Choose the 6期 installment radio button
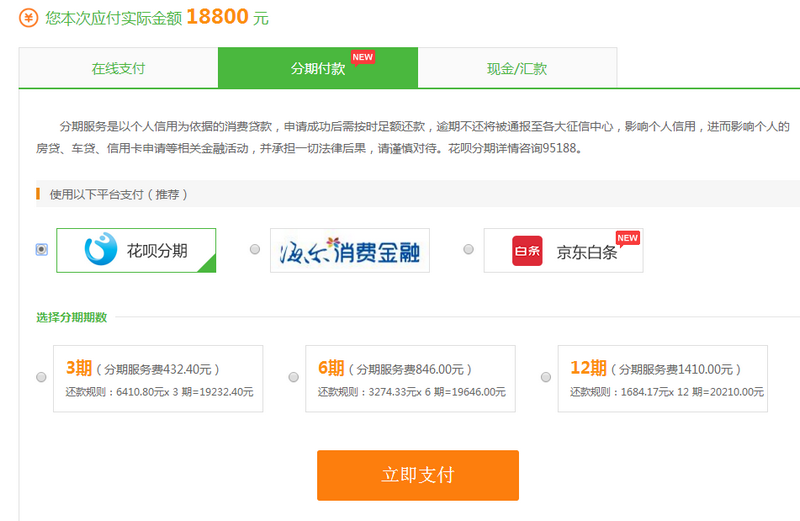This screenshot has height=521, width=800. tap(293, 377)
